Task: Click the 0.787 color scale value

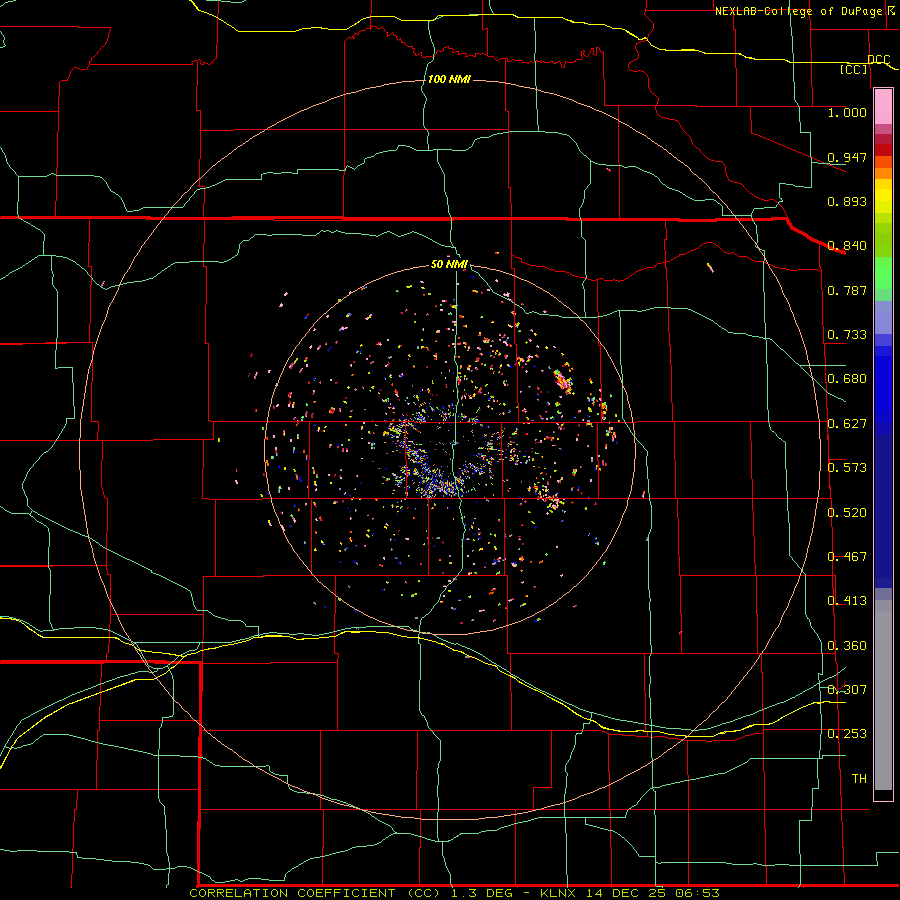Action: pyautogui.click(x=847, y=290)
